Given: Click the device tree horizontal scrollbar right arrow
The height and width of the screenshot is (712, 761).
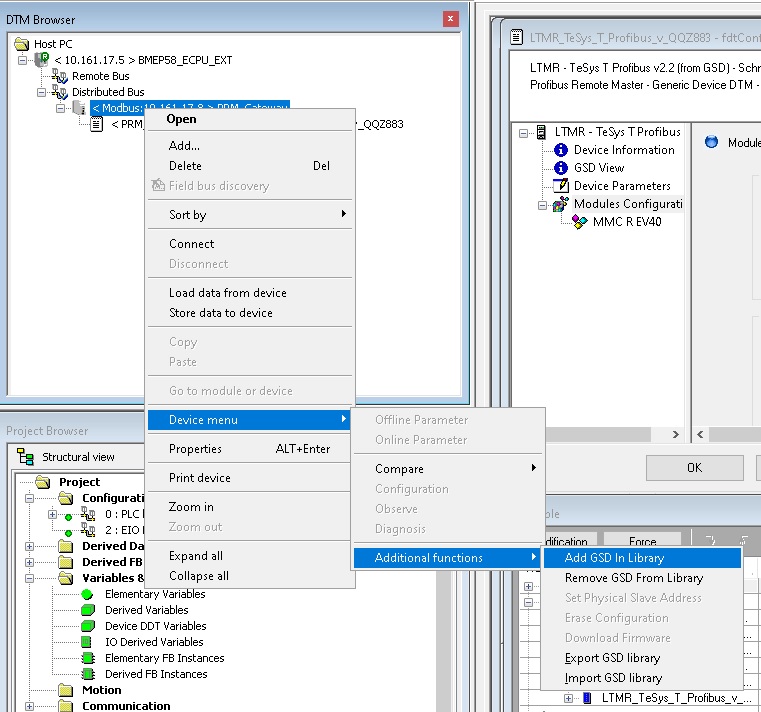Looking at the screenshot, I should coord(675,434).
